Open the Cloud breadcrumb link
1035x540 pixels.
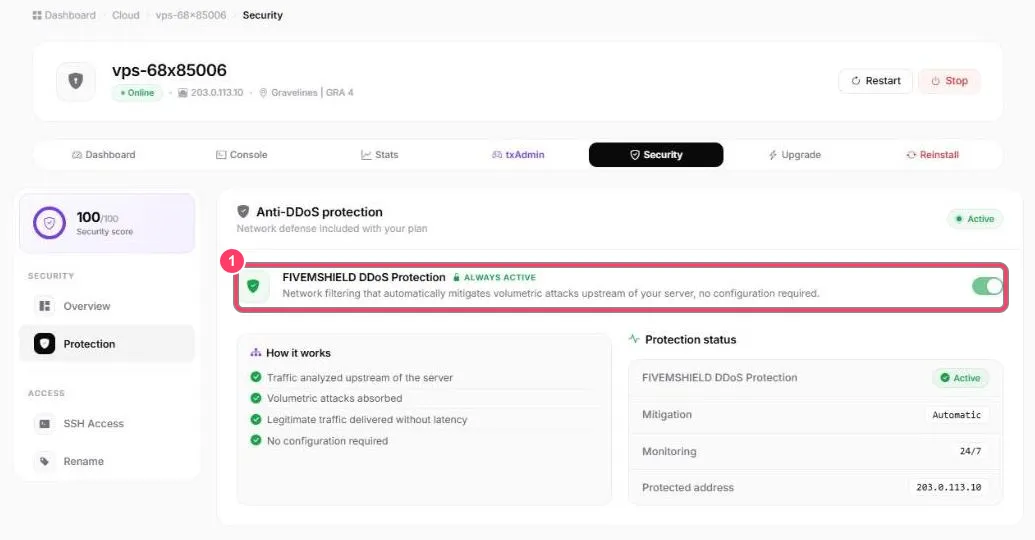(125, 15)
